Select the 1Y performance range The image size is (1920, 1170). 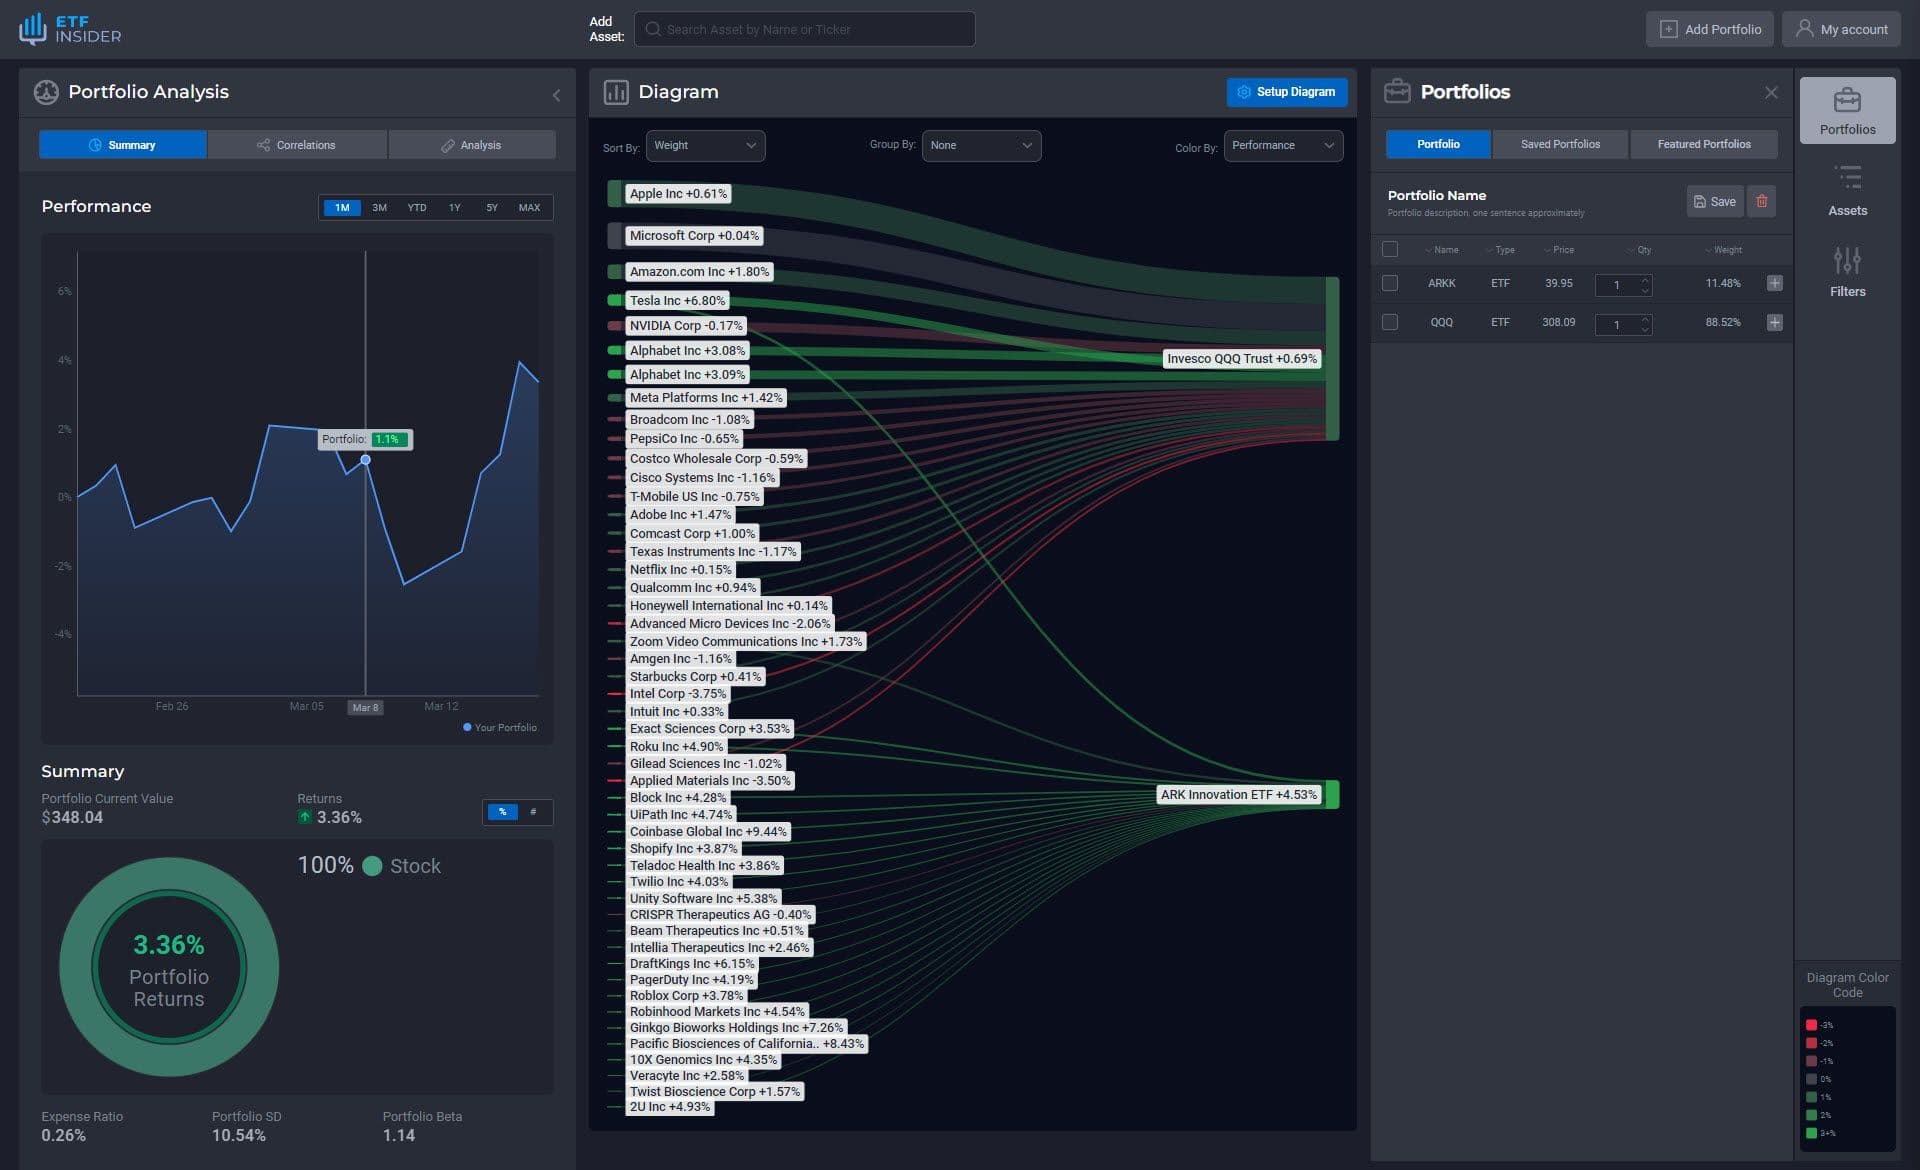[455, 207]
